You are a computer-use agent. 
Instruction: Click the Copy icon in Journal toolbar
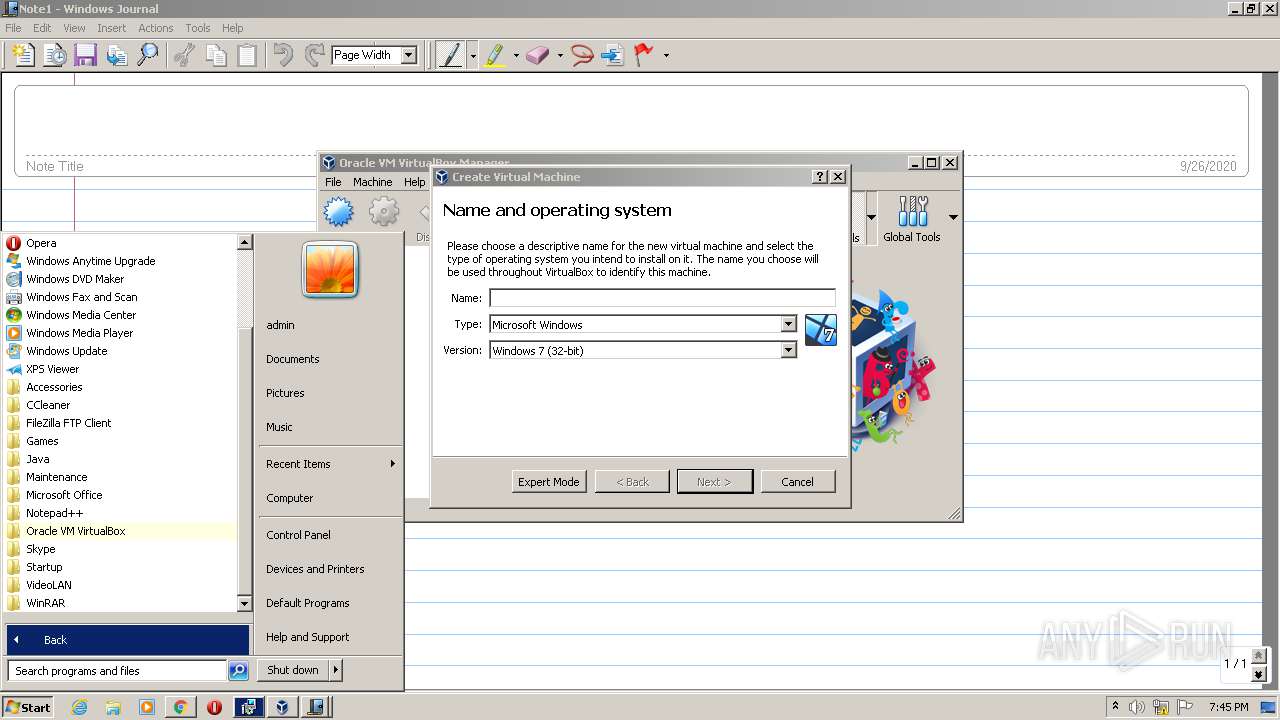pyautogui.click(x=215, y=55)
